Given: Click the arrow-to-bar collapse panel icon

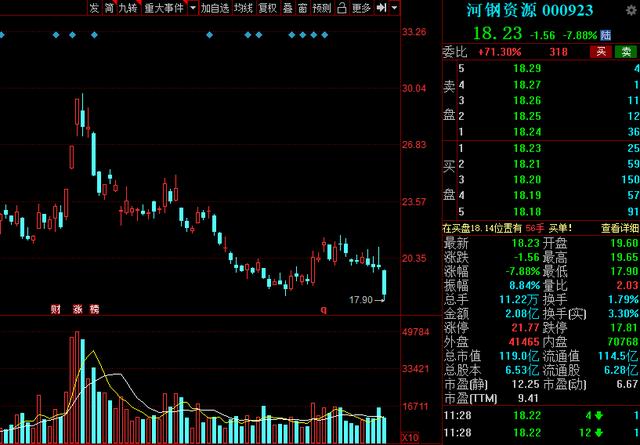Looking at the screenshot, I should coord(381,8).
